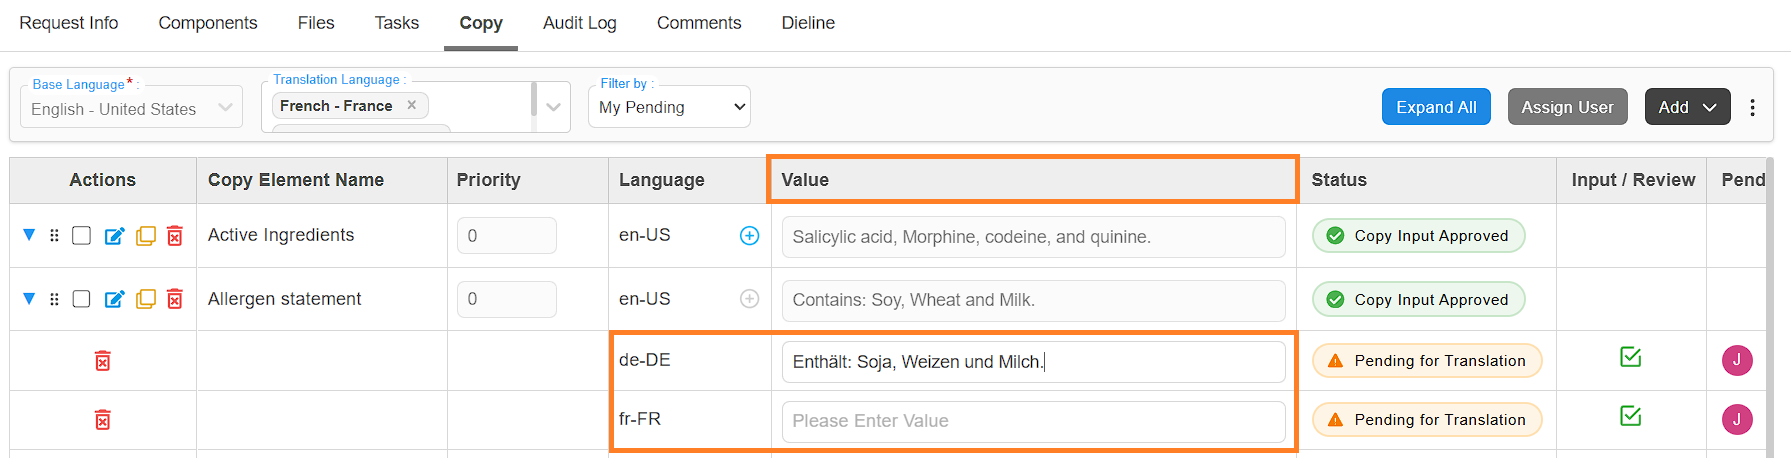The image size is (1791, 458).
Task: Click the Assign User button
Action: click(1567, 107)
